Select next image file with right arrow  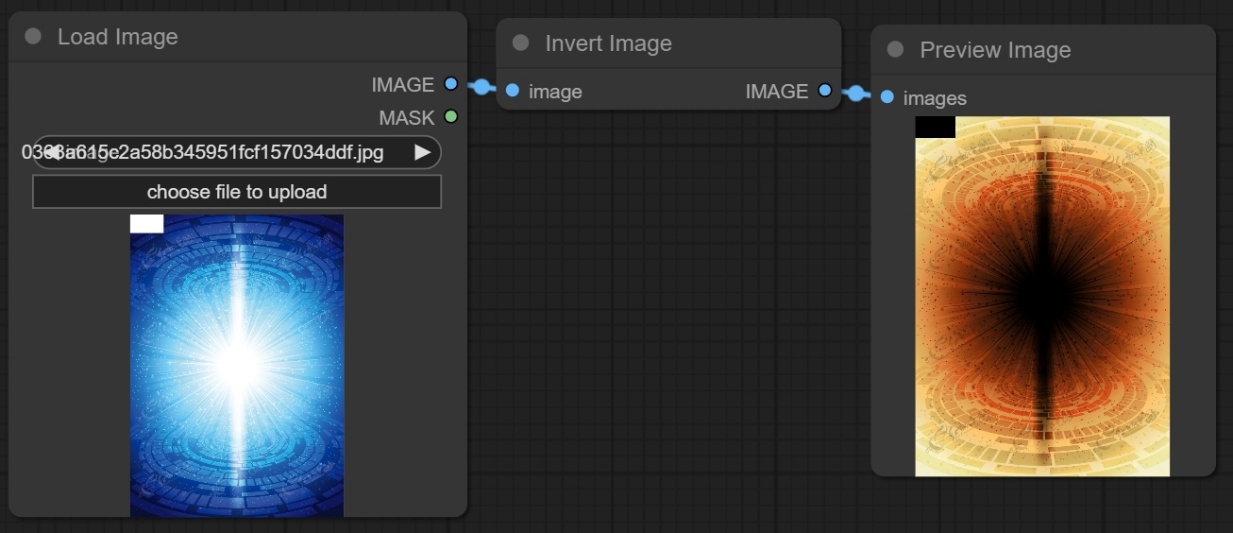pyautogui.click(x=423, y=152)
